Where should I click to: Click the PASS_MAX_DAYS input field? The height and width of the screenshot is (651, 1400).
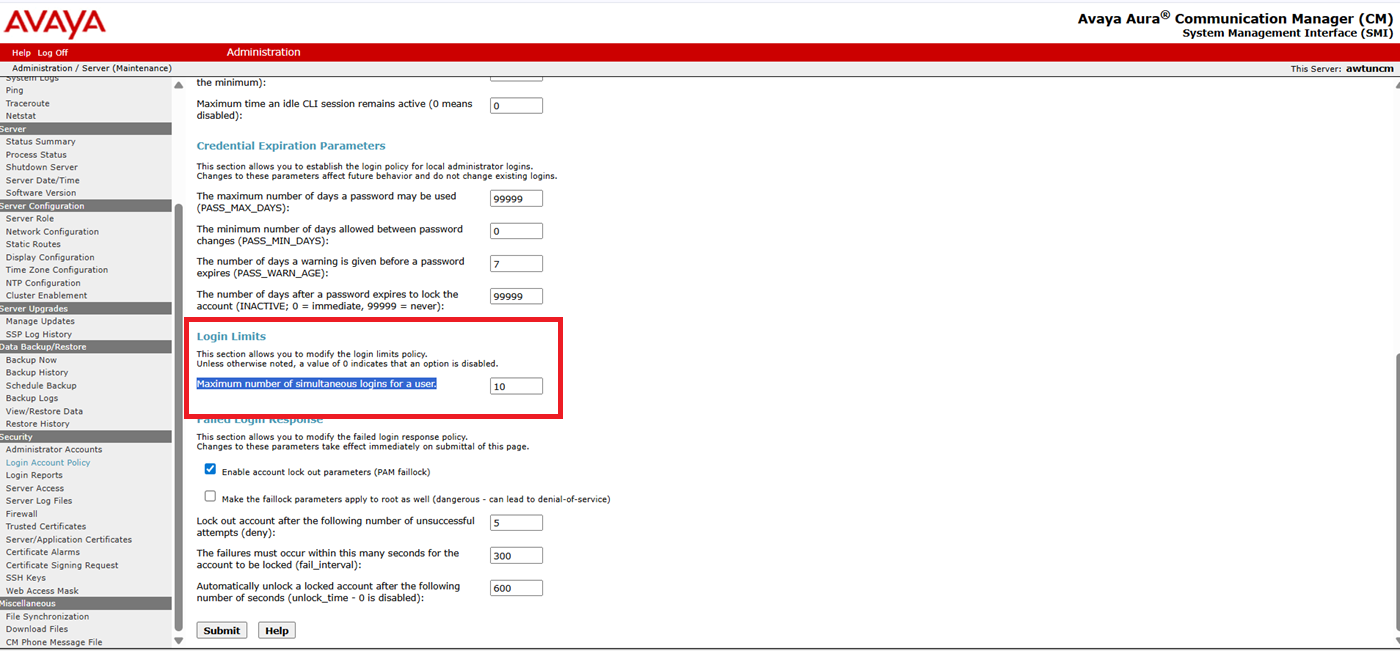(x=516, y=198)
